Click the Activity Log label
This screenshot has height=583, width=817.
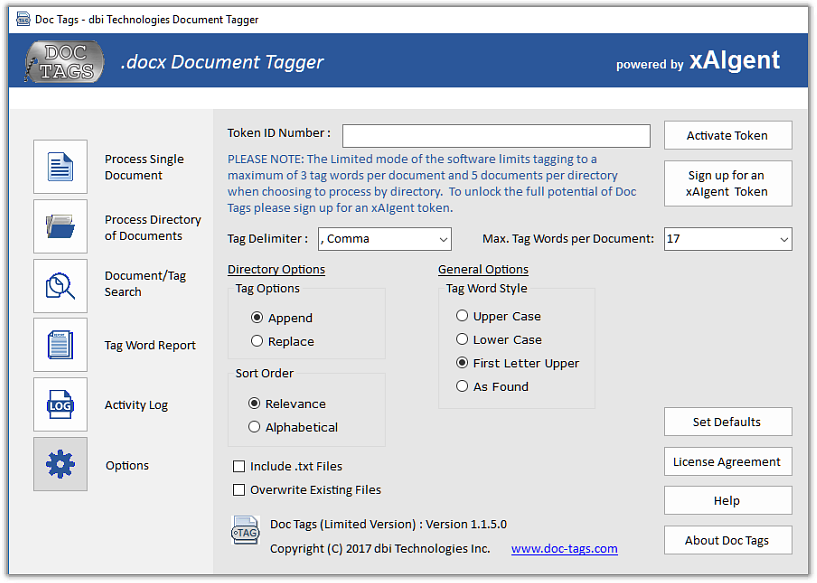(136, 405)
